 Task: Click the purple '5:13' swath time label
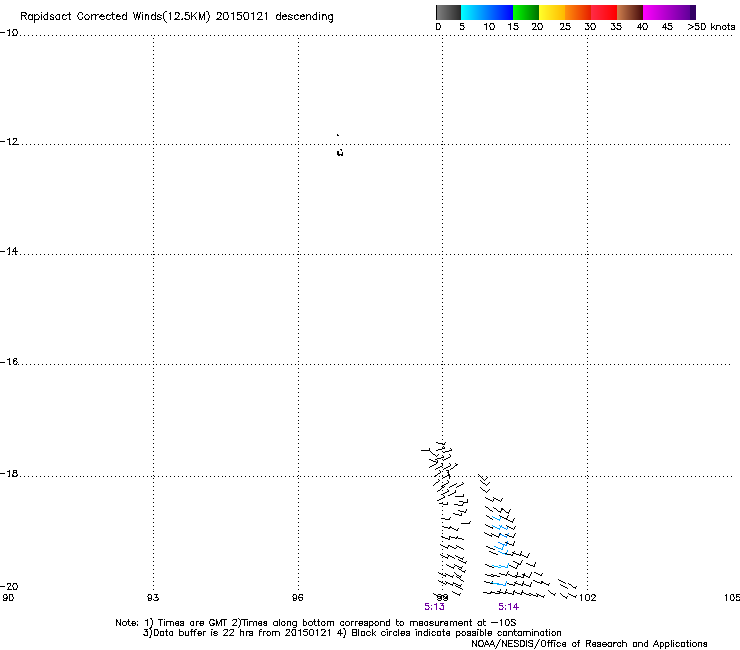[x=434, y=607]
